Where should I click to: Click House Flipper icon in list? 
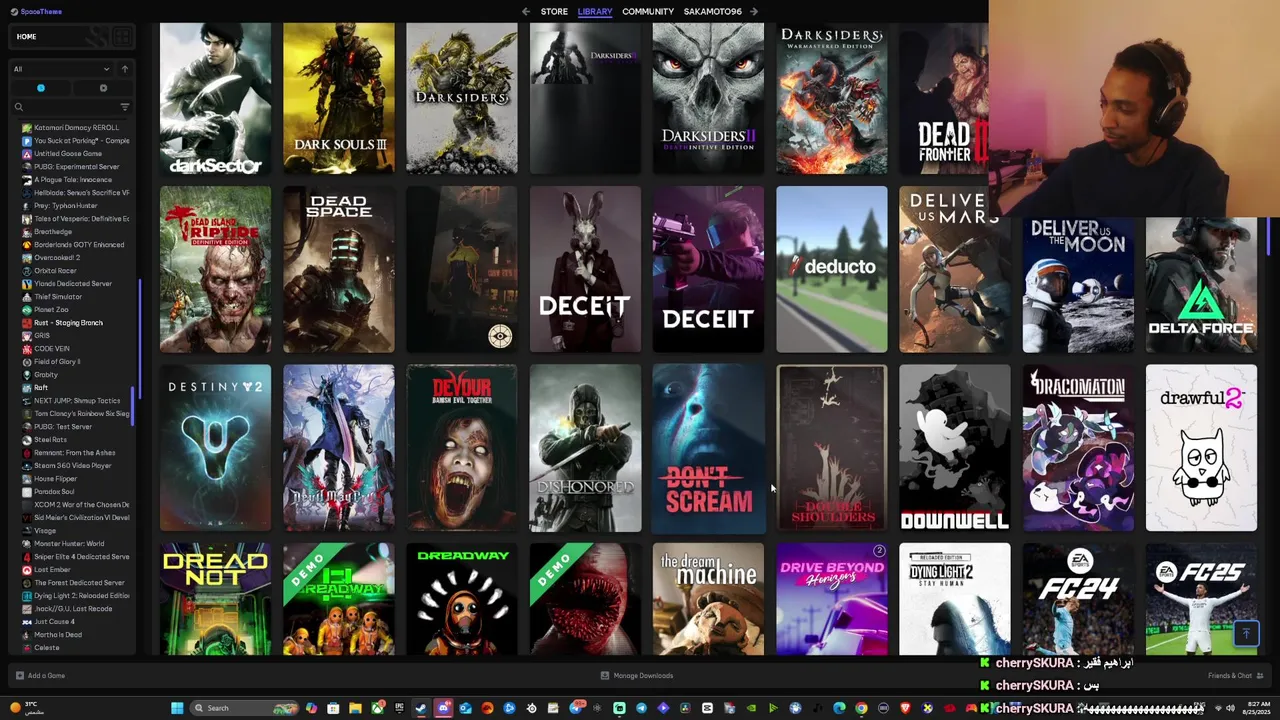[27, 479]
